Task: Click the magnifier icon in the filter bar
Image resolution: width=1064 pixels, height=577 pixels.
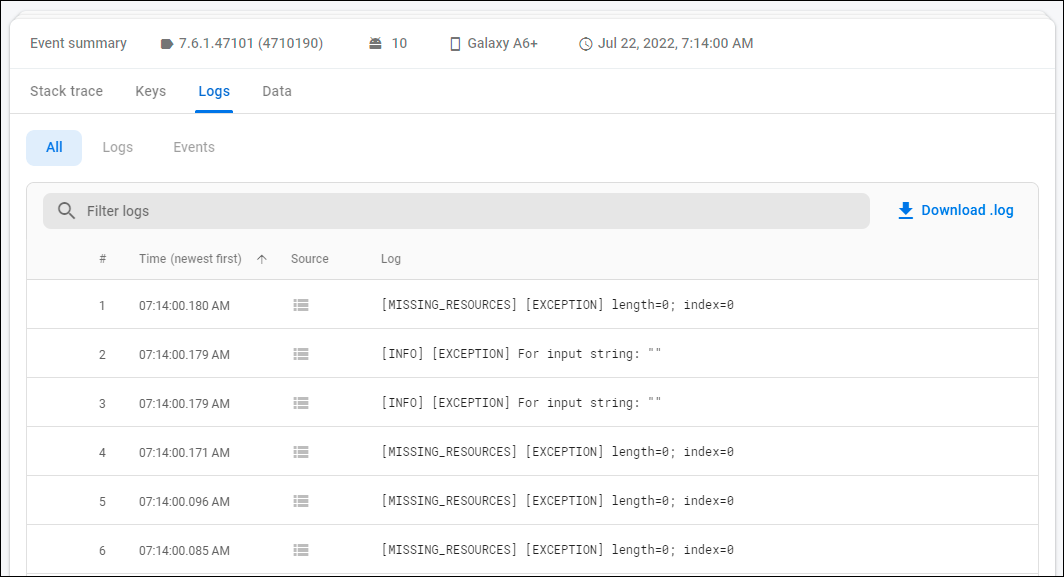Action: point(67,211)
